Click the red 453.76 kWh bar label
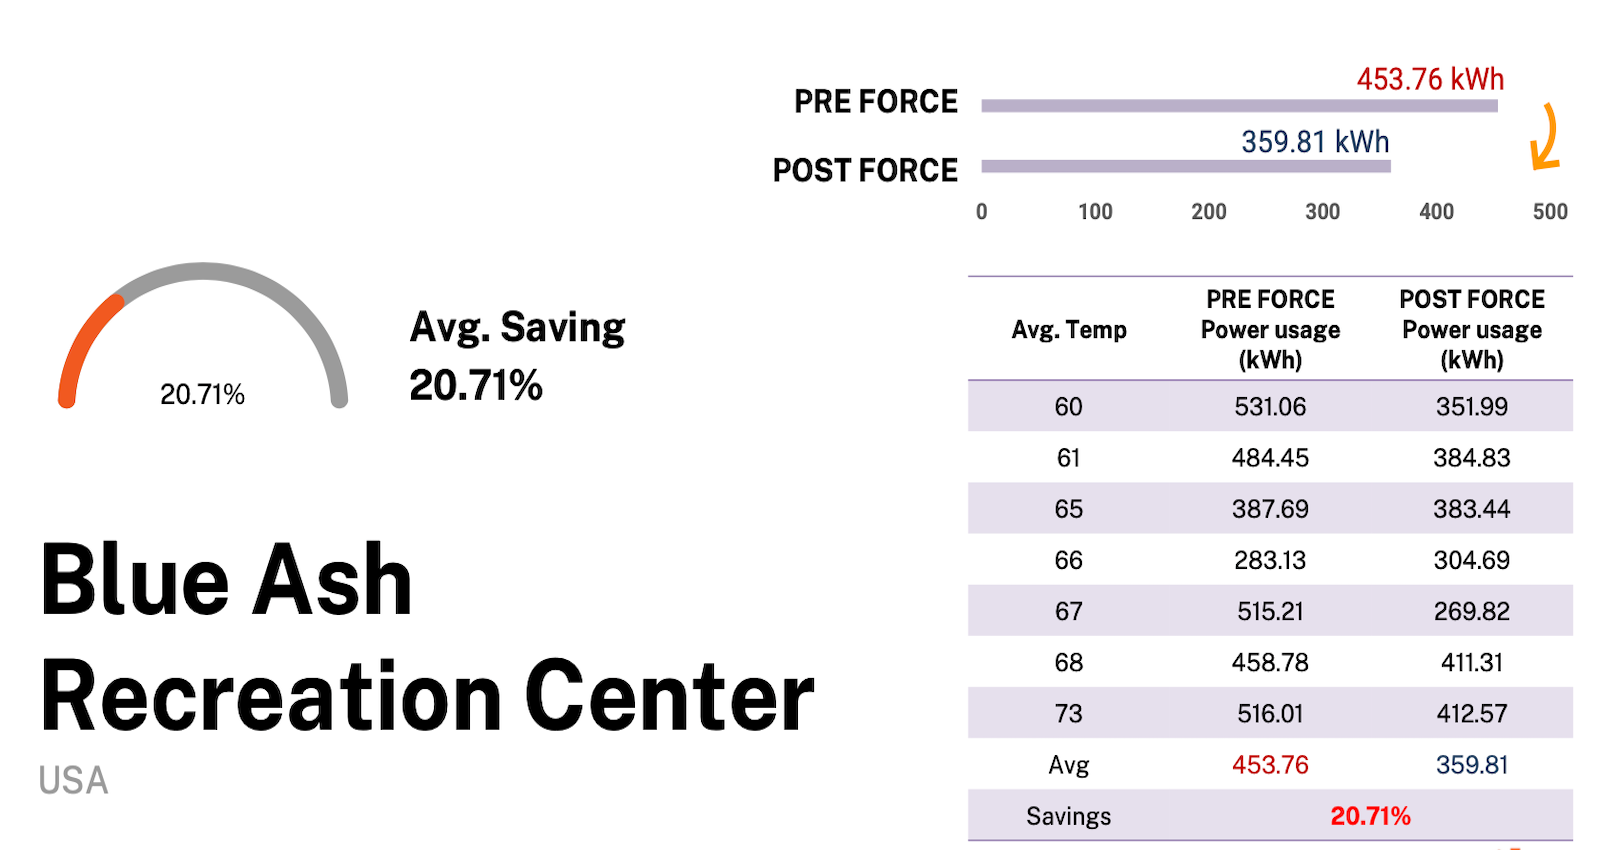Viewport: 1600px width, 850px height. point(1430,79)
